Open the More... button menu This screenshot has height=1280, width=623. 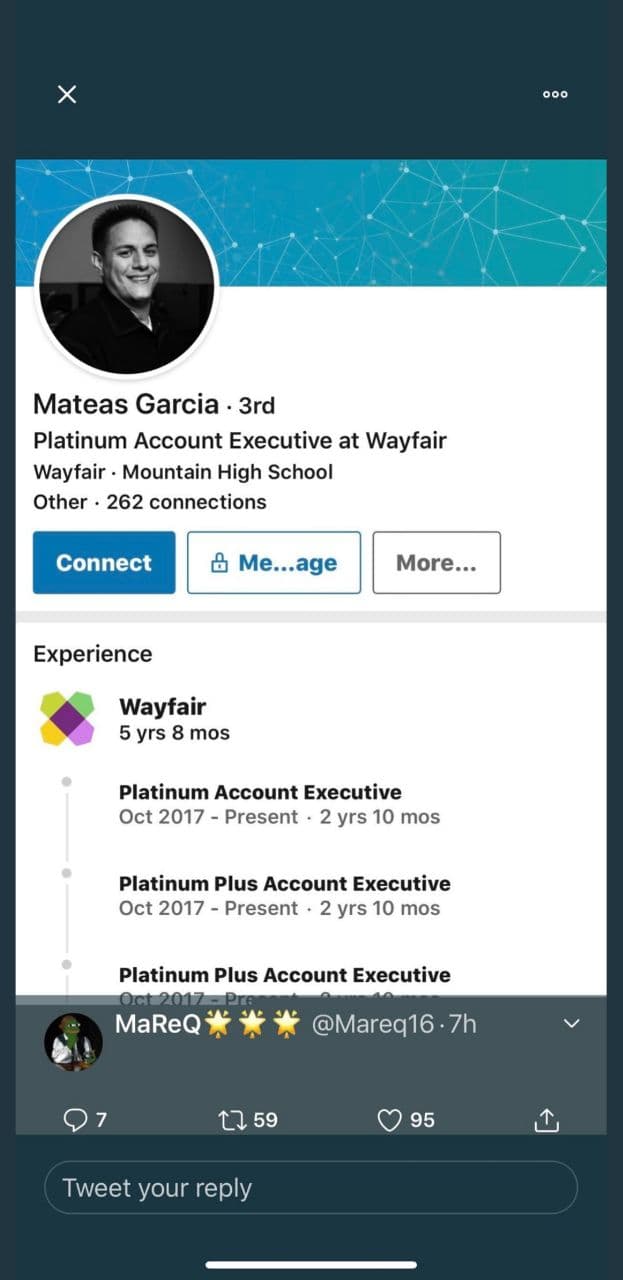point(436,563)
